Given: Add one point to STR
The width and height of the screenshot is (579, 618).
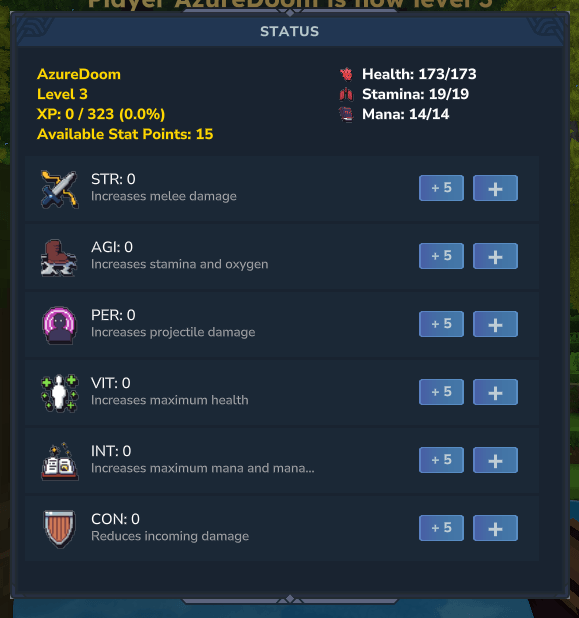Looking at the screenshot, I should (x=495, y=188).
